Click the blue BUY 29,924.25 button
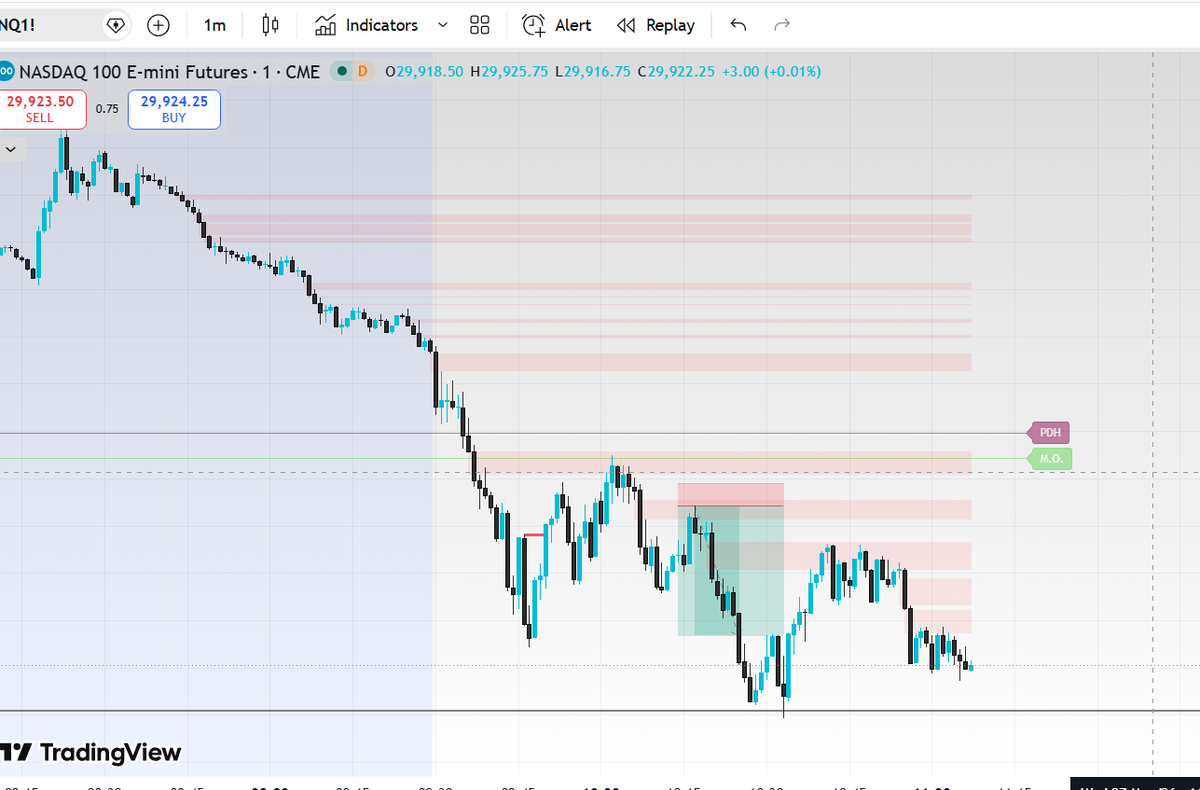Viewport: 1200px width, 790px height. click(x=174, y=109)
